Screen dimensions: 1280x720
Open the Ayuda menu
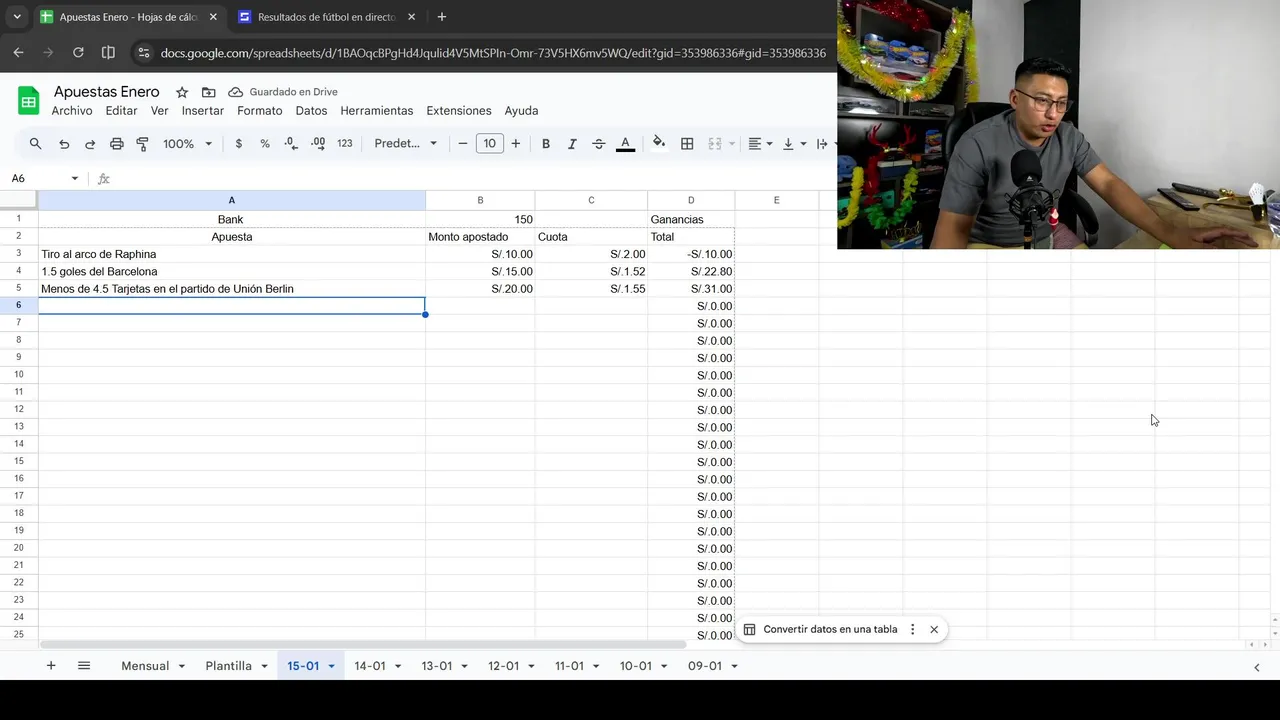pyautogui.click(x=521, y=111)
